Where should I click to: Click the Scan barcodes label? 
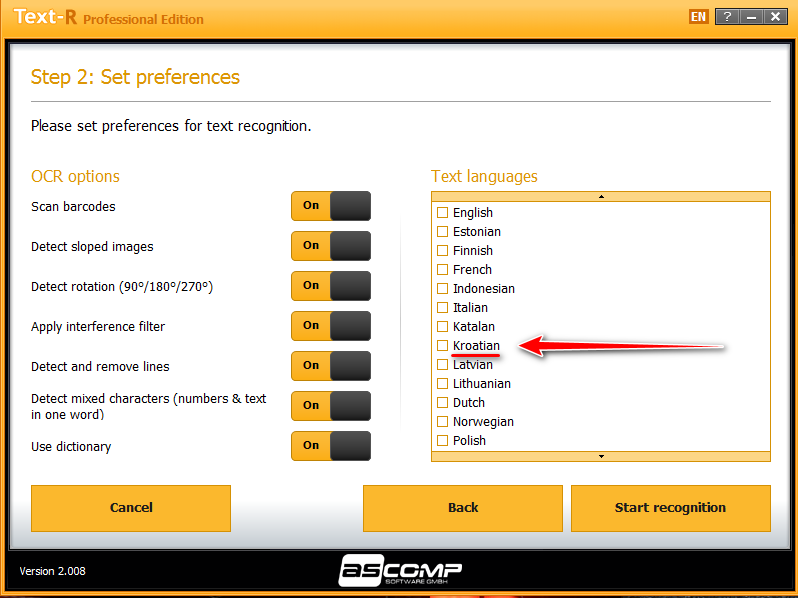coord(73,207)
